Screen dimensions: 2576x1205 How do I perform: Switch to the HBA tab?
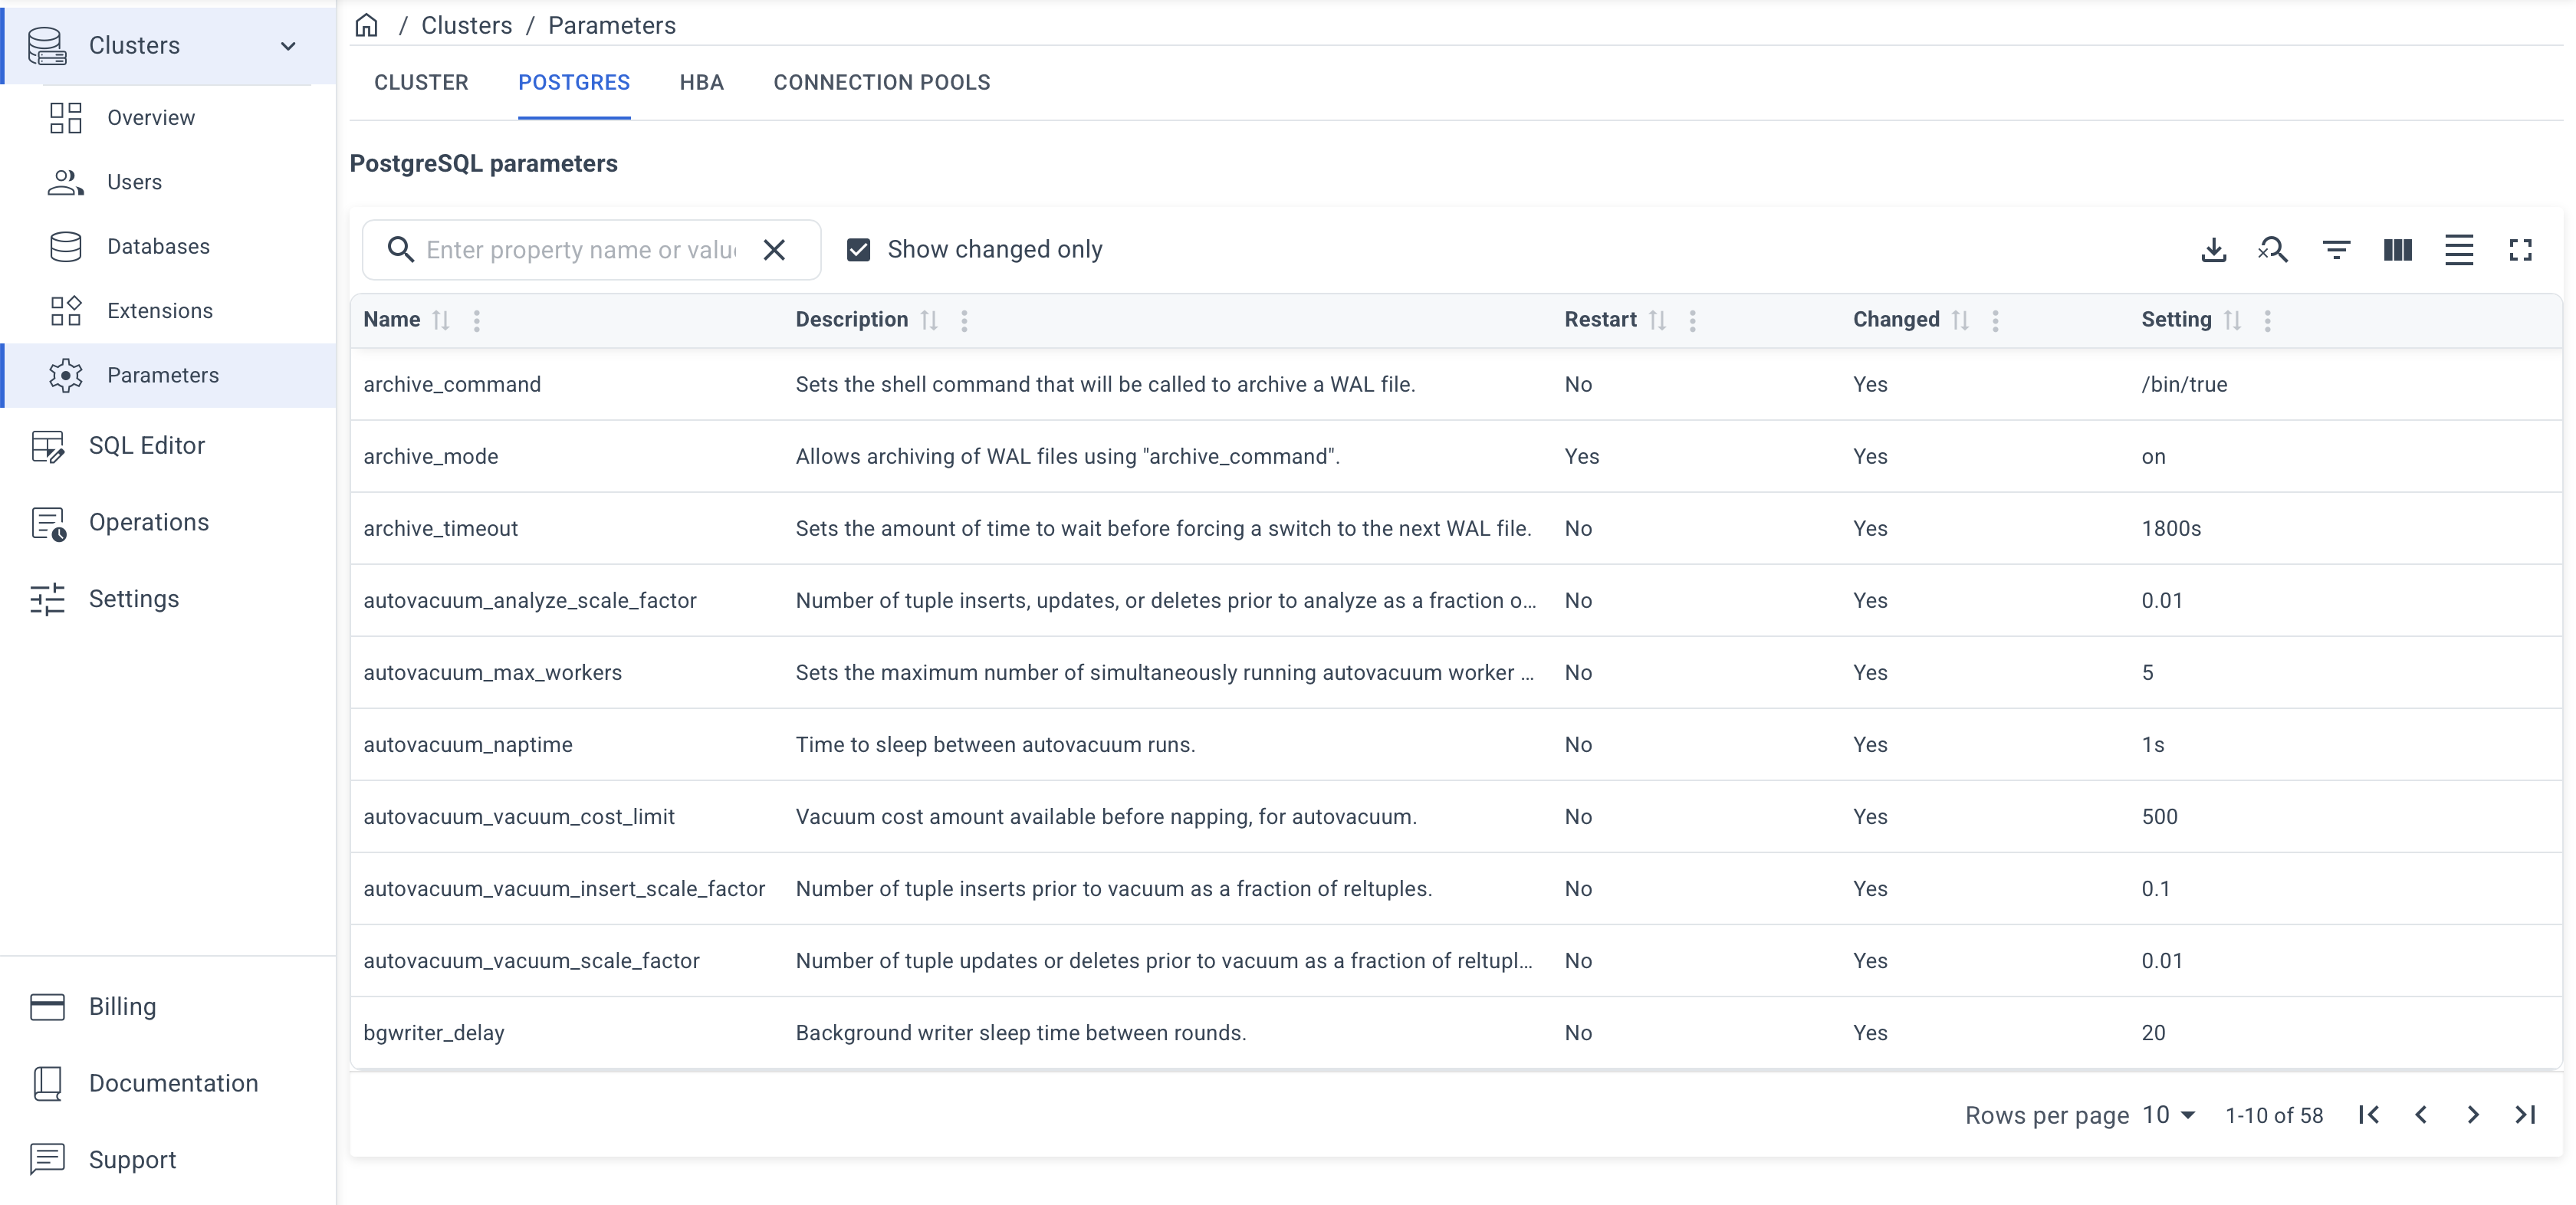701,82
